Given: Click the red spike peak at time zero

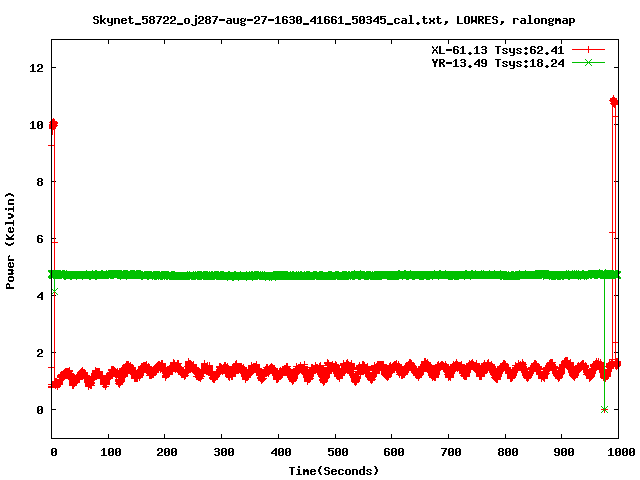Looking at the screenshot, I should point(53,125).
